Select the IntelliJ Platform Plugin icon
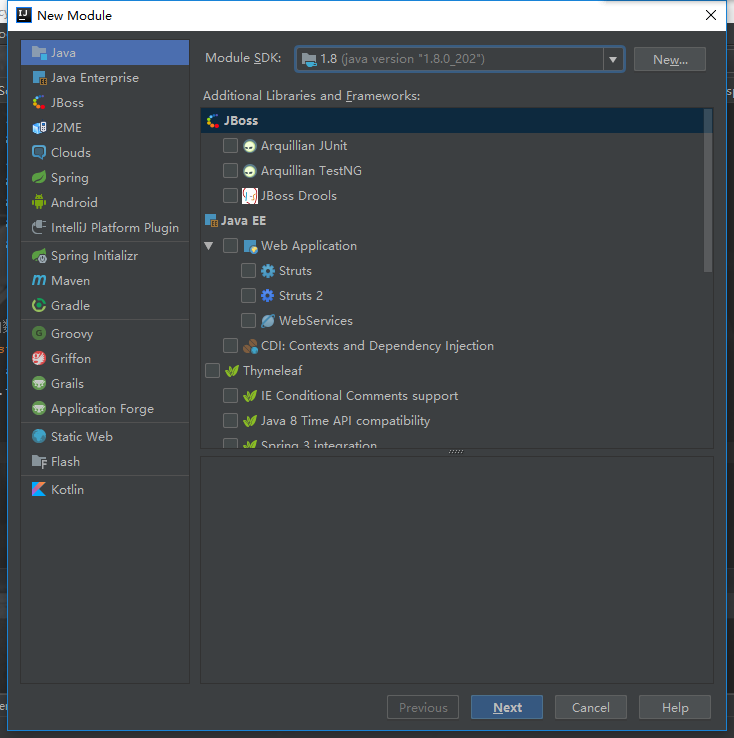Viewport: 734px width, 738px height. point(39,227)
